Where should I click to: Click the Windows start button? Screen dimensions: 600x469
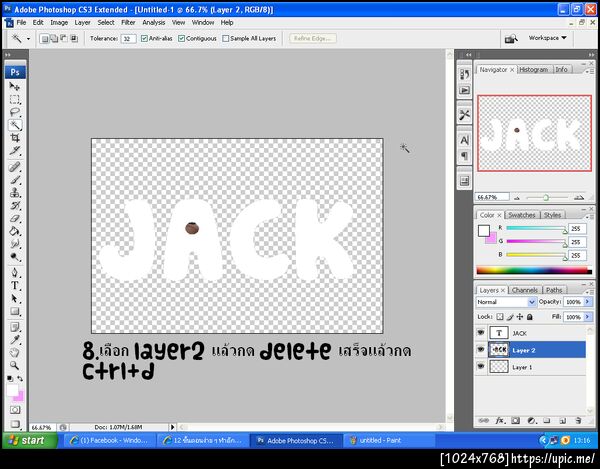pos(30,440)
